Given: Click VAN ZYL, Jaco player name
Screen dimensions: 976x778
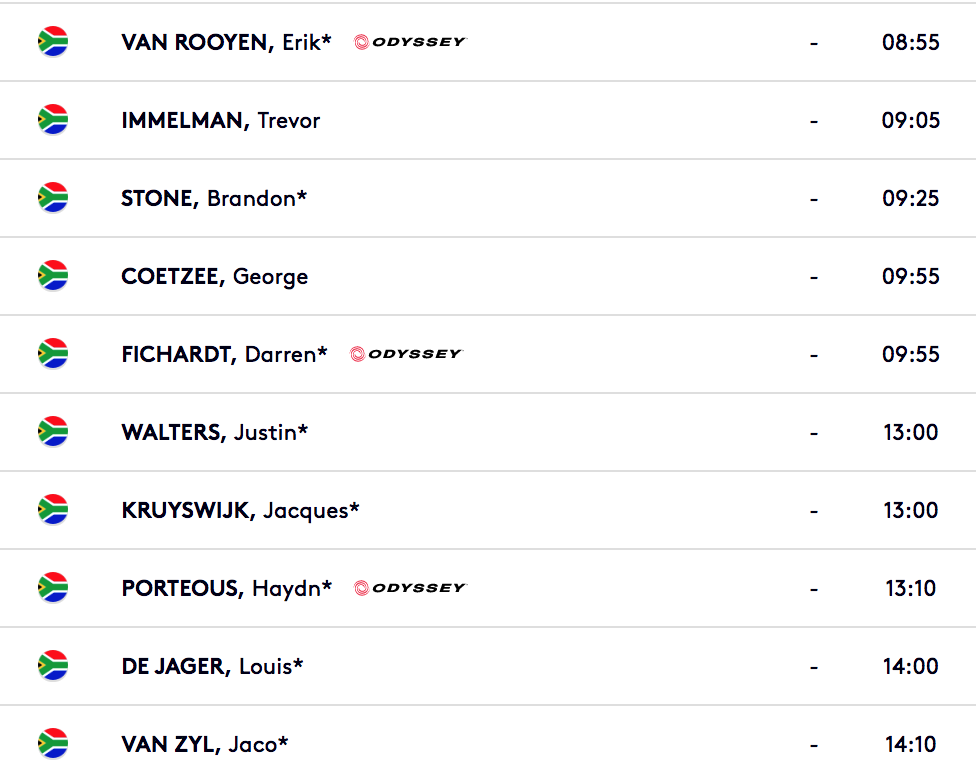Looking at the screenshot, I should click(x=205, y=744).
